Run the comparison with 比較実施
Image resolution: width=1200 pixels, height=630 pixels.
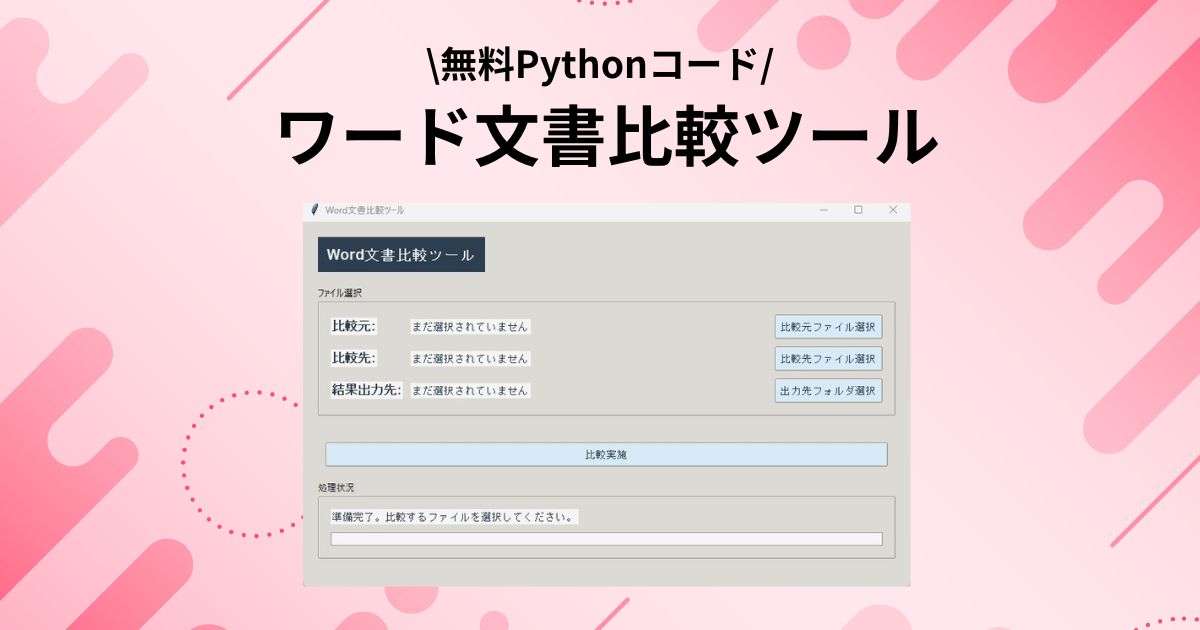pyautogui.click(x=606, y=454)
